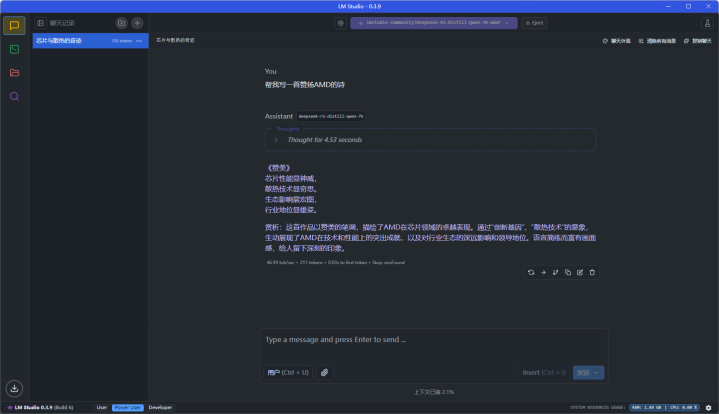Screen dimensions: 719x414
Task: Send the message with the blue send button
Action: (x=588, y=372)
